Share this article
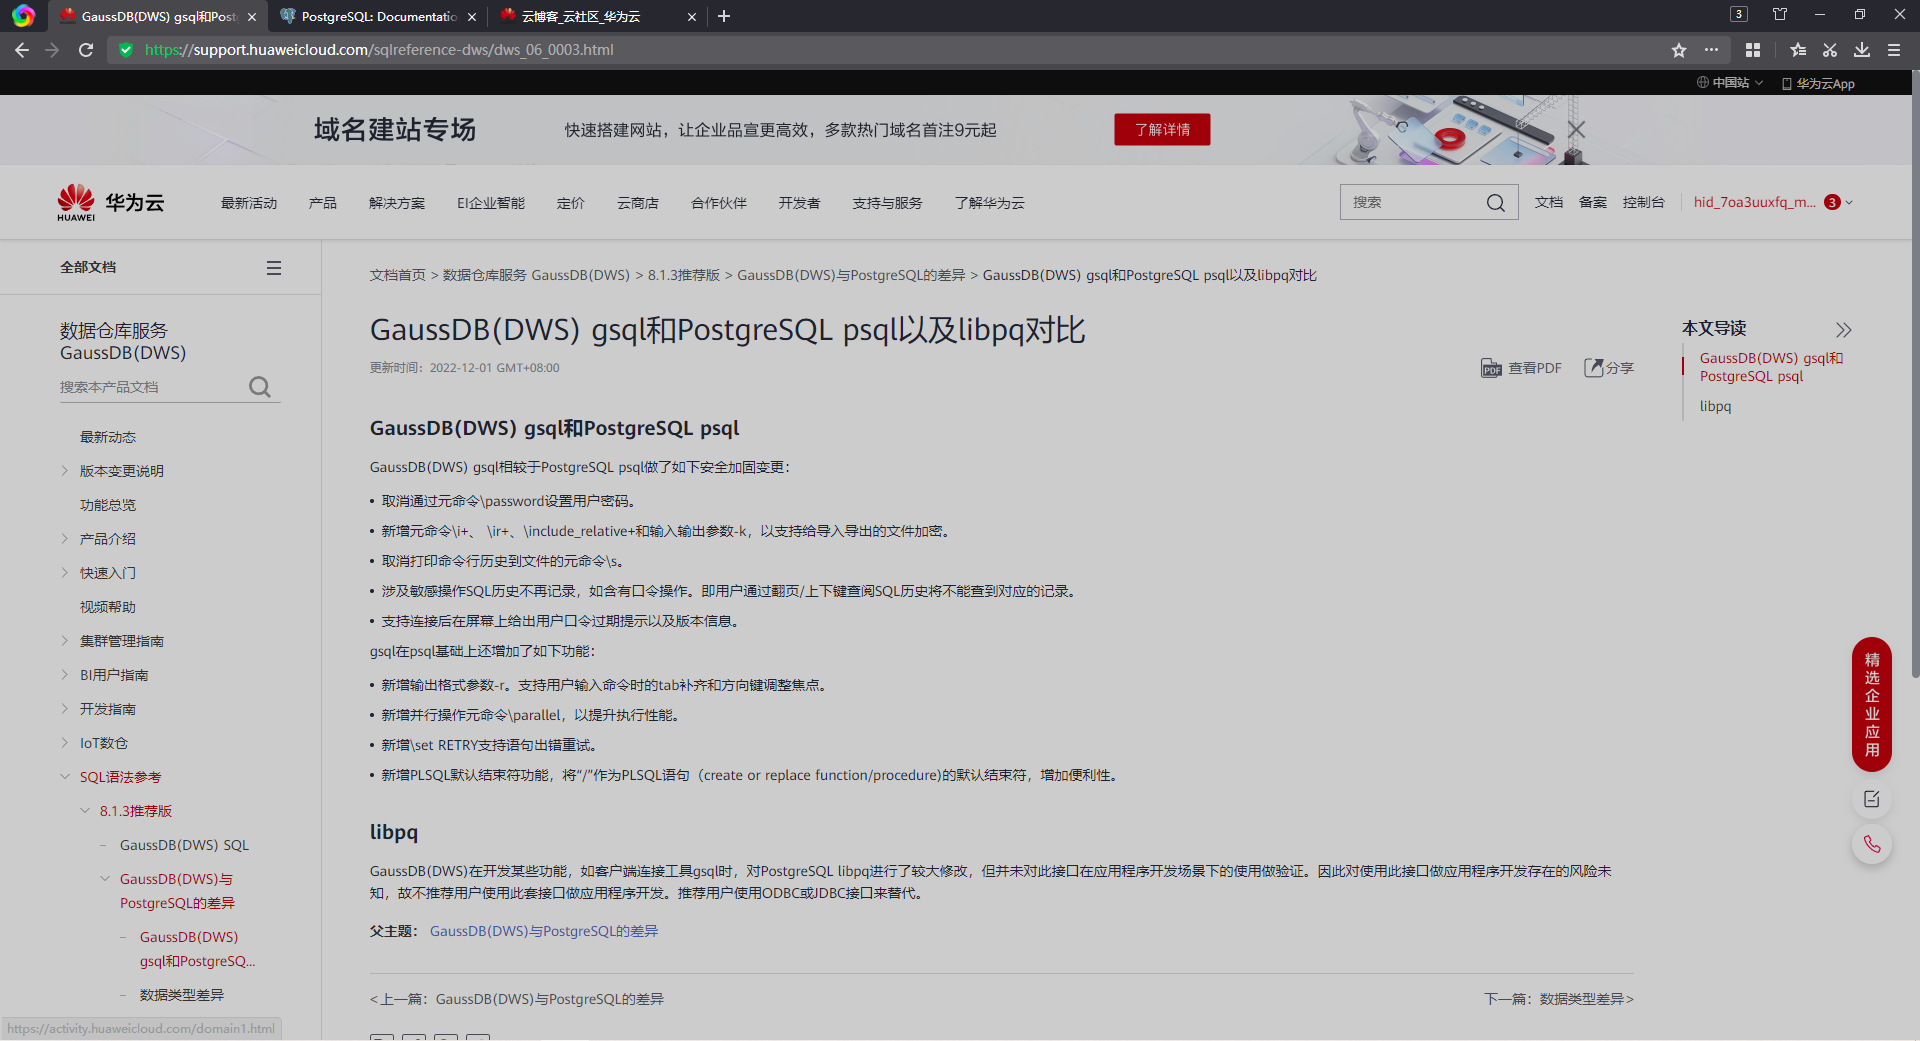This screenshot has width=1920, height=1041. [1609, 368]
